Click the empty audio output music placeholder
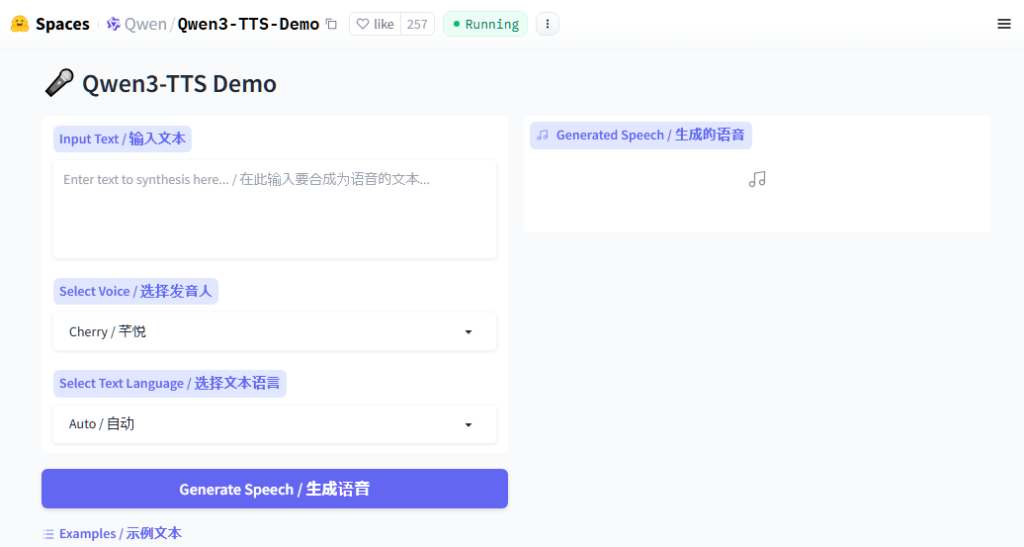Viewport: 1024px width, 547px height. [757, 179]
